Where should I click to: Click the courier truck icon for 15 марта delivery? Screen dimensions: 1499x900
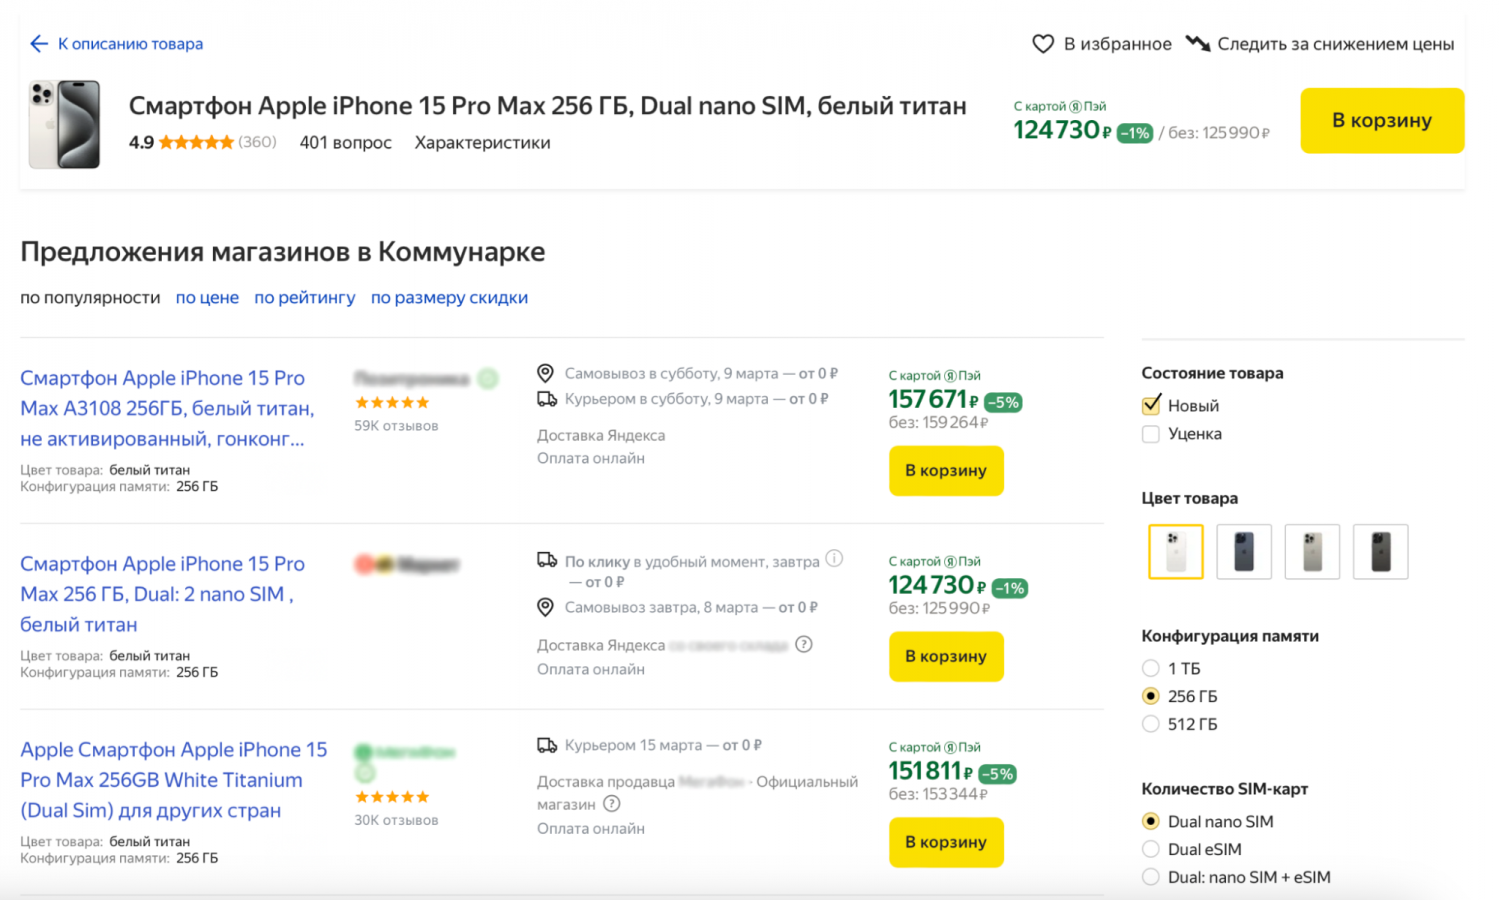tap(547, 745)
